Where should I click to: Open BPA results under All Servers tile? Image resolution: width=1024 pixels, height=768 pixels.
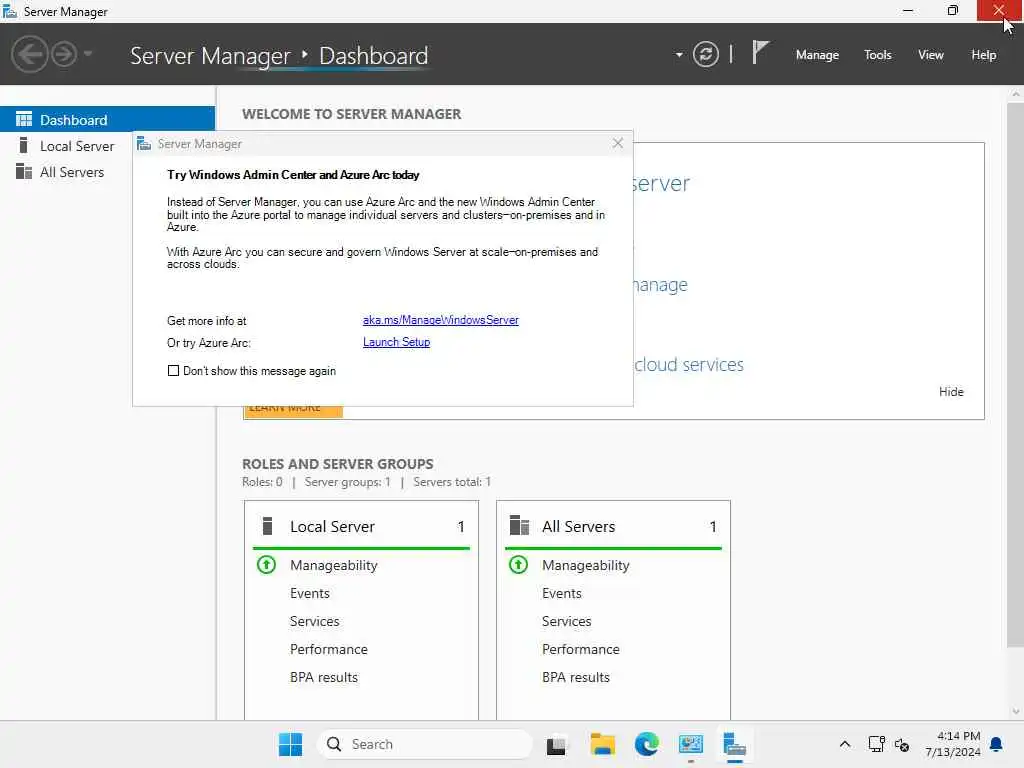576,678
